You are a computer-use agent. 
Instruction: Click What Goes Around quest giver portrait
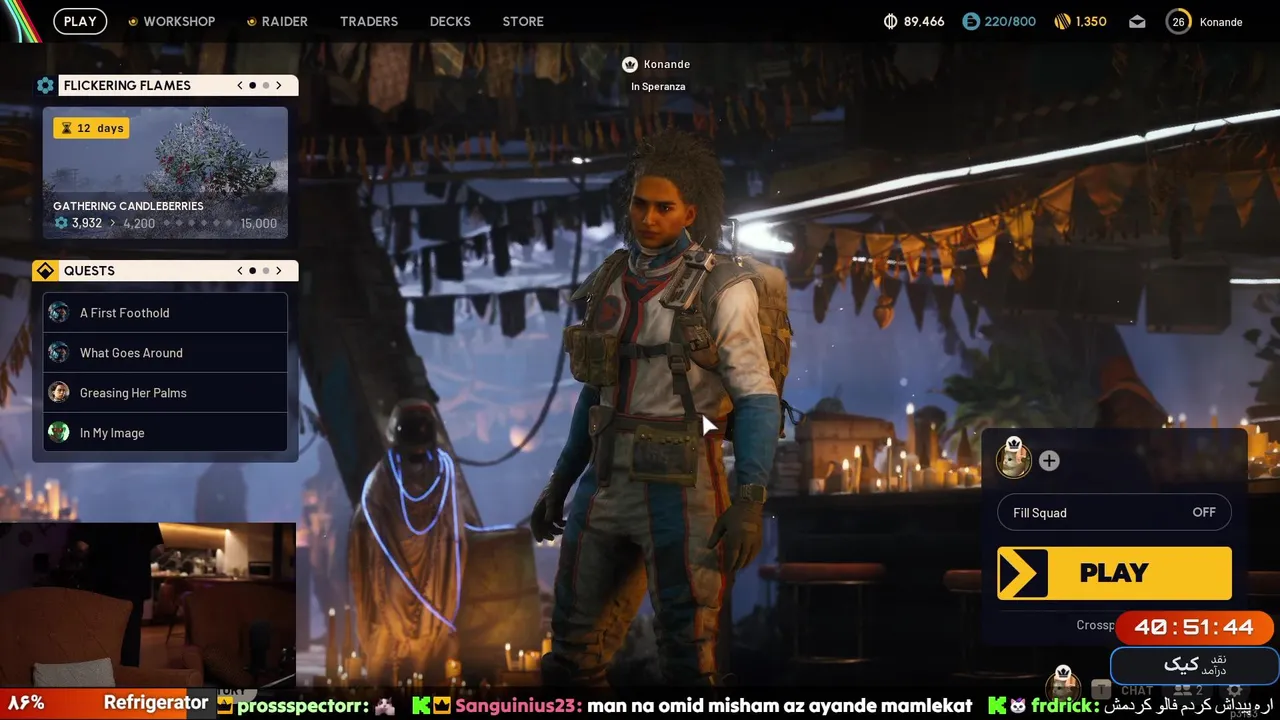pyautogui.click(x=59, y=352)
